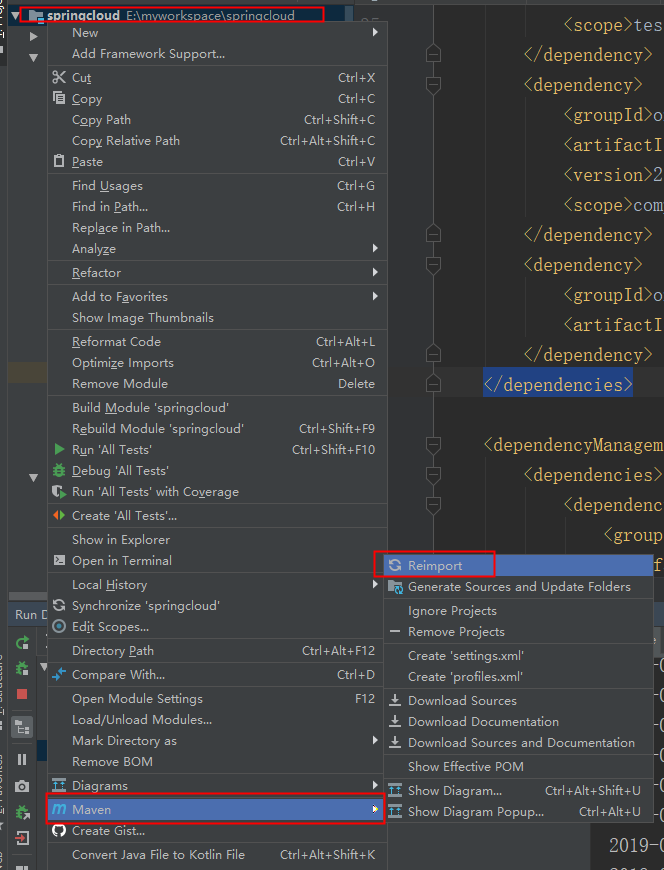Click the Generate Sources folder icon
The image size is (664, 870).
[396, 586]
